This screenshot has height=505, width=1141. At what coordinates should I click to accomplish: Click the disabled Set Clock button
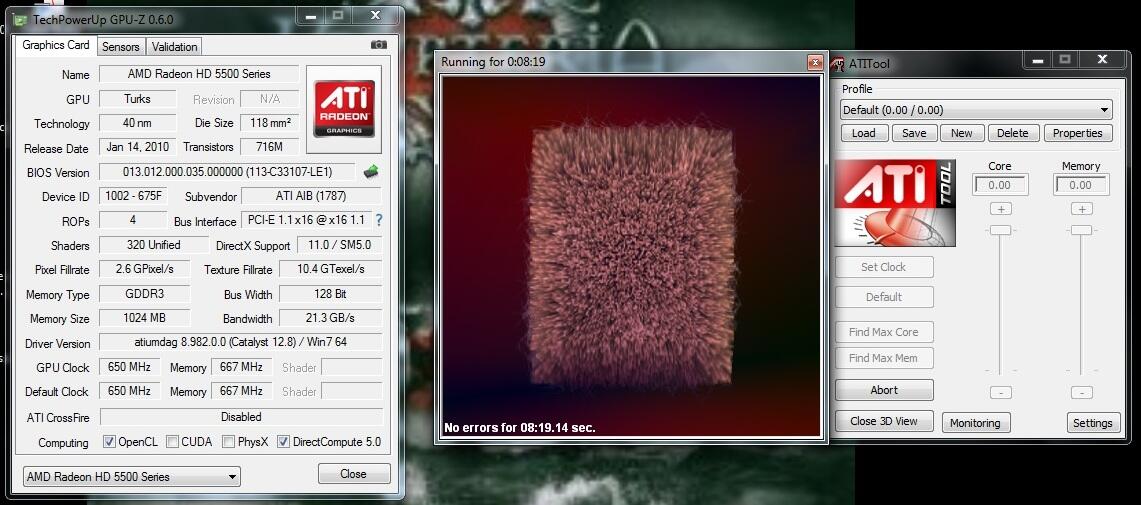(884, 267)
